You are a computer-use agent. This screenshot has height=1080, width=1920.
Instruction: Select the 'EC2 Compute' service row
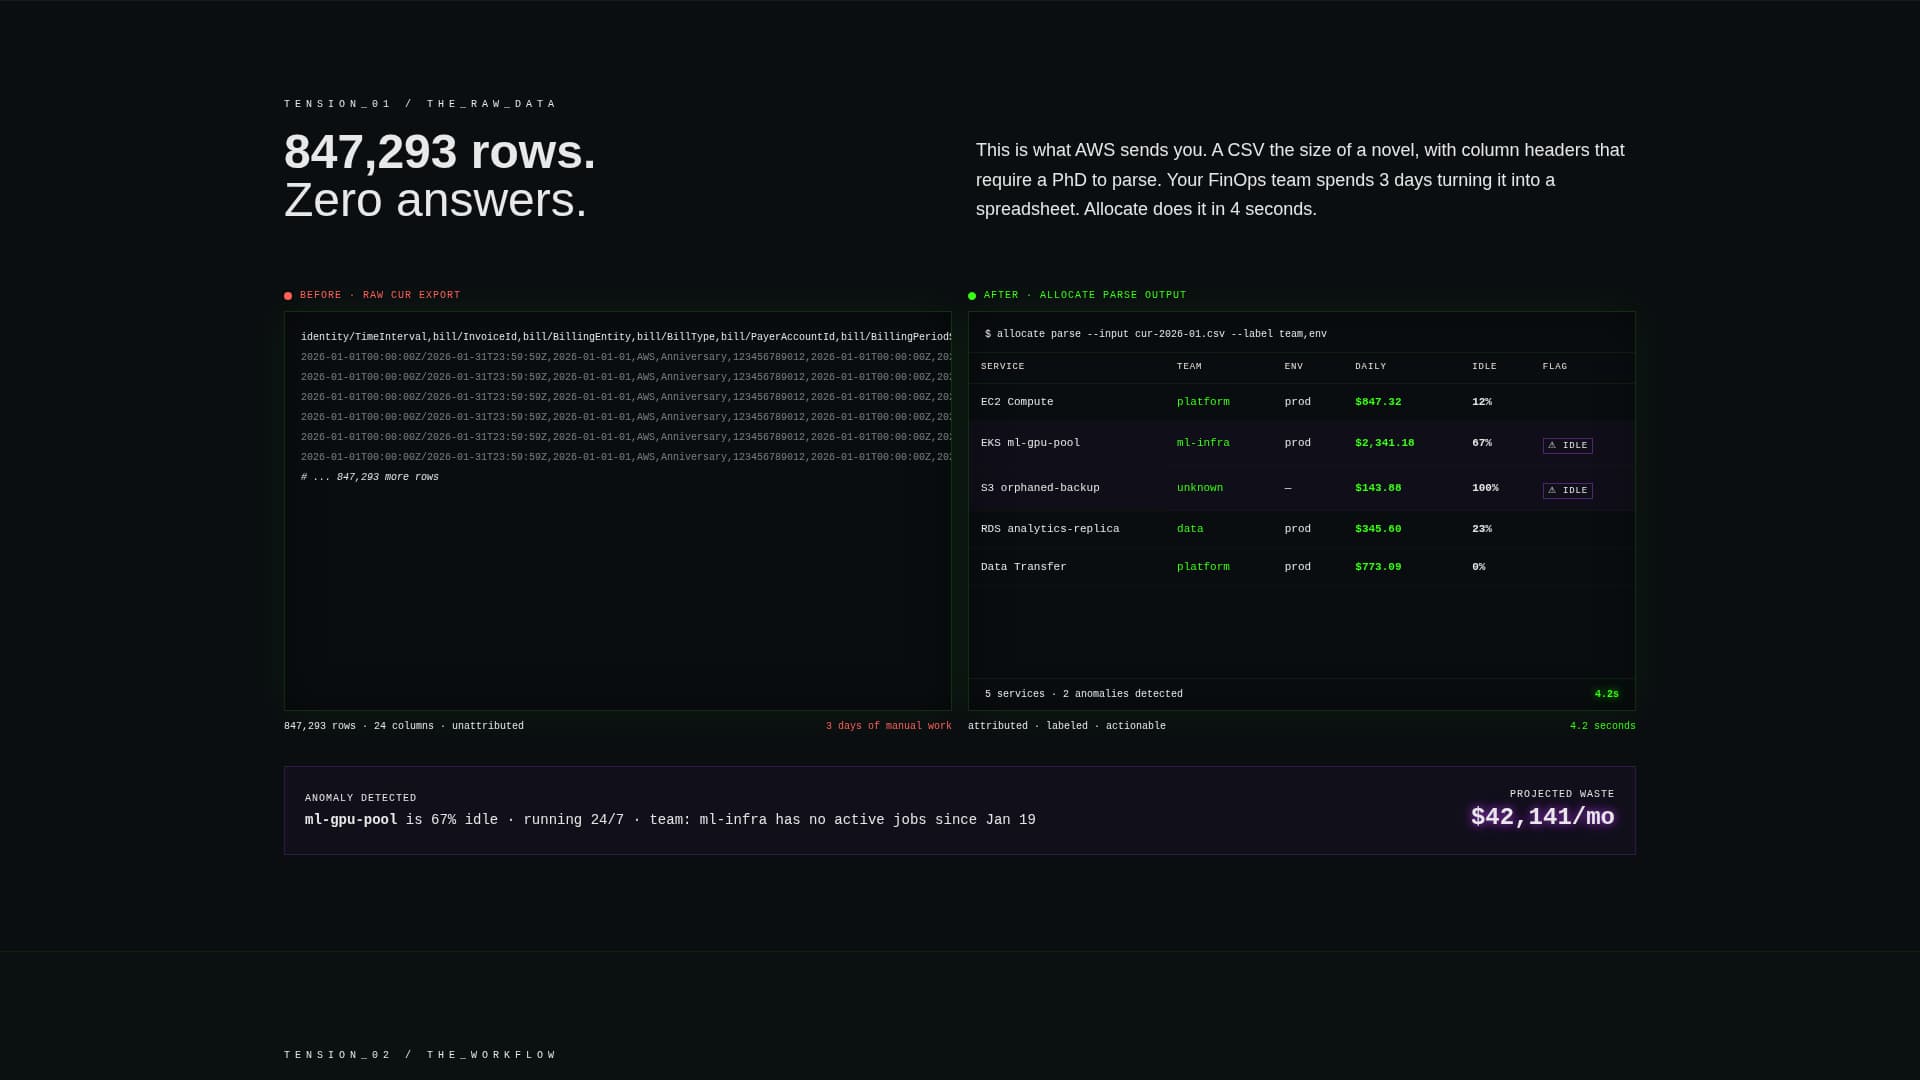[x=1302, y=402]
